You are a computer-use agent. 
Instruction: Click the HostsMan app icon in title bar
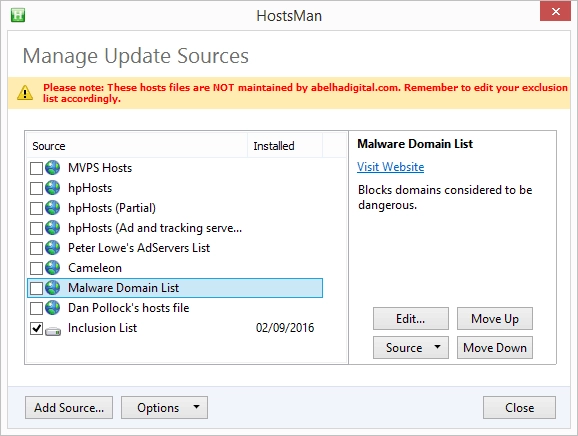pos(18,15)
